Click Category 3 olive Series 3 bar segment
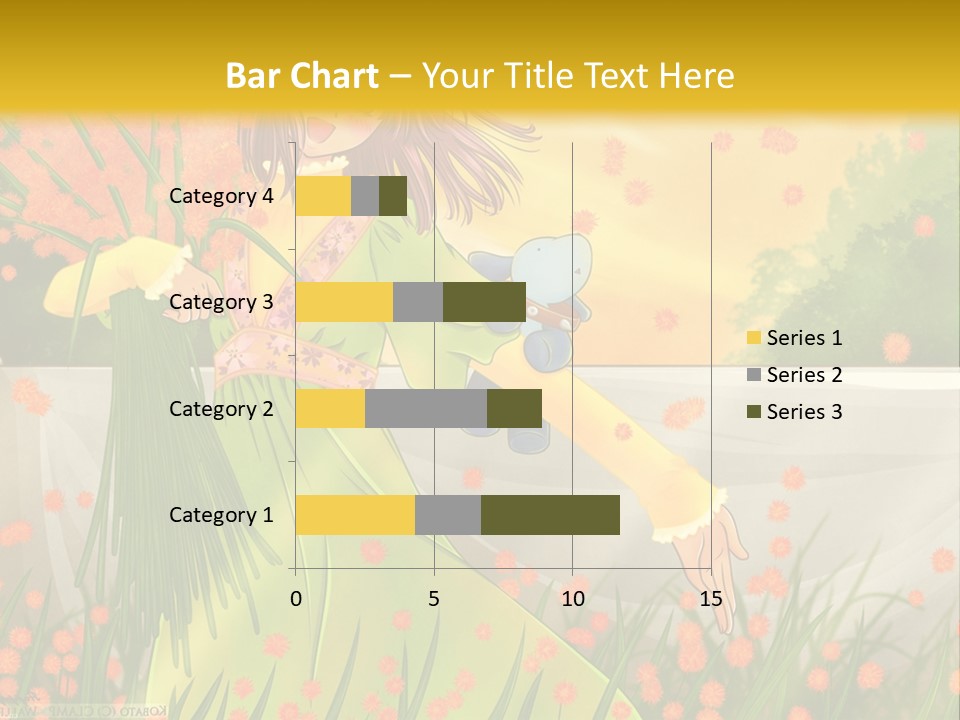The width and height of the screenshot is (960, 720). point(484,302)
